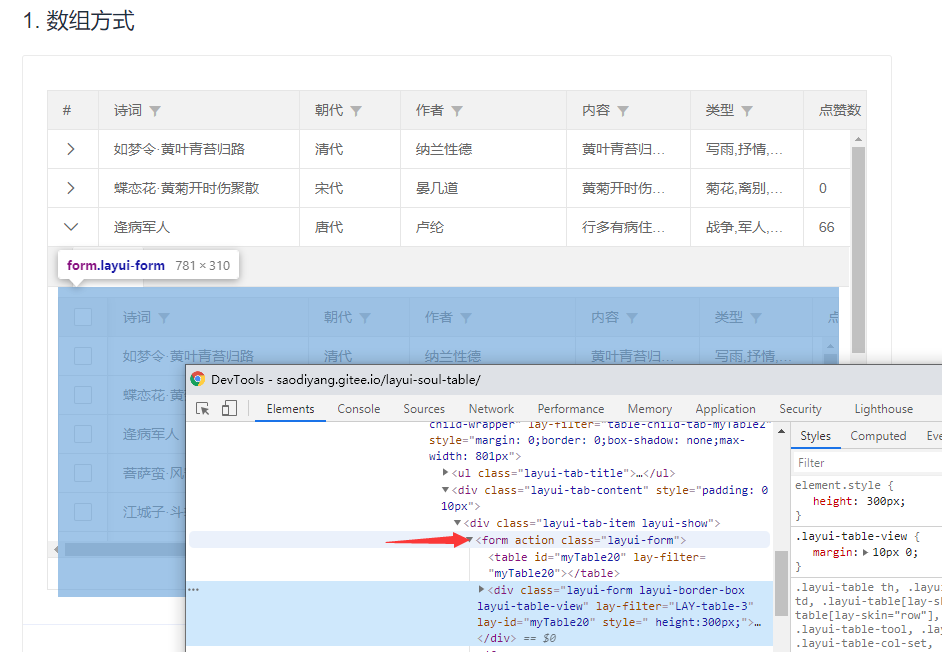Select the Styles sidebar tab
Image resolution: width=942 pixels, height=652 pixels.
click(x=815, y=436)
